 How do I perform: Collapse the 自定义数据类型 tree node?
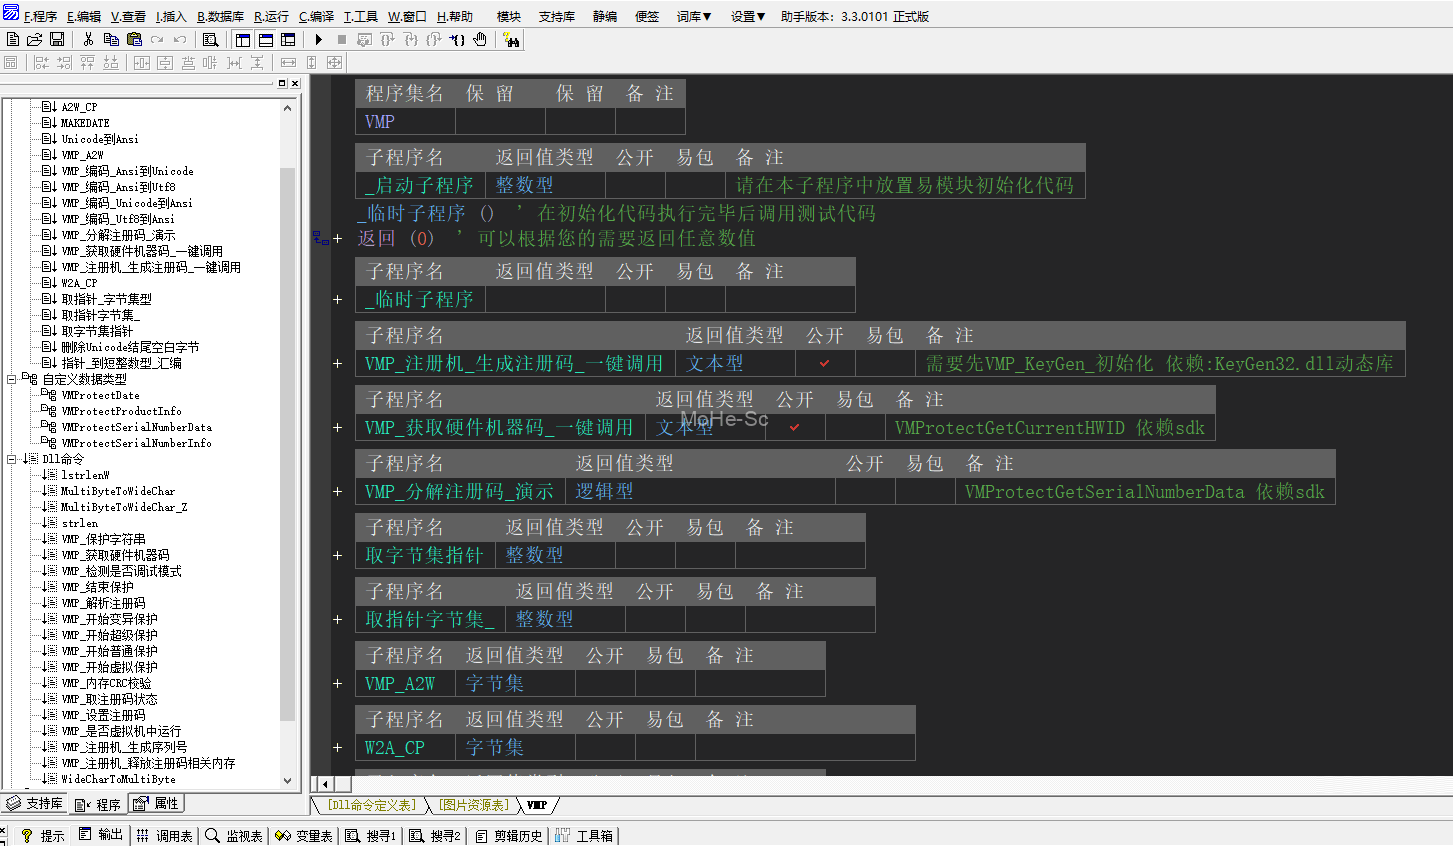point(12,379)
